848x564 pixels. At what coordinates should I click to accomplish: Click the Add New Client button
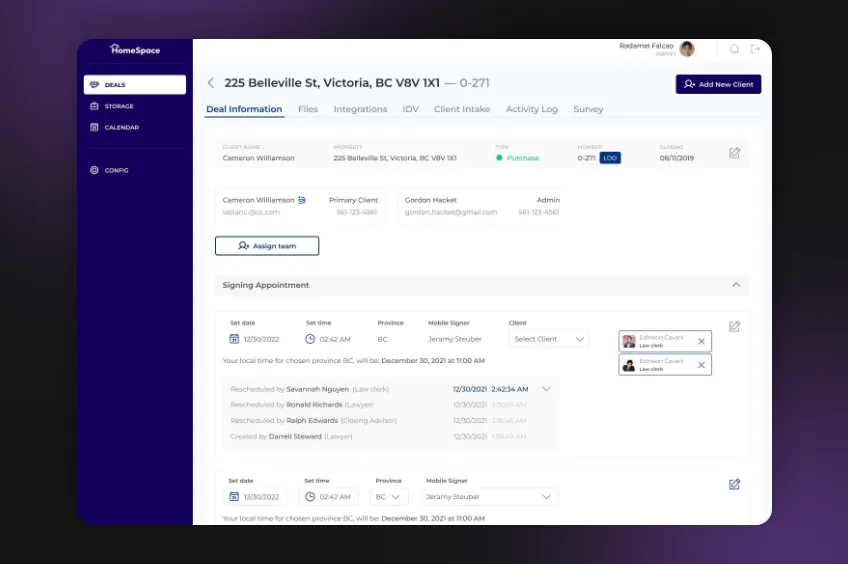(x=718, y=85)
